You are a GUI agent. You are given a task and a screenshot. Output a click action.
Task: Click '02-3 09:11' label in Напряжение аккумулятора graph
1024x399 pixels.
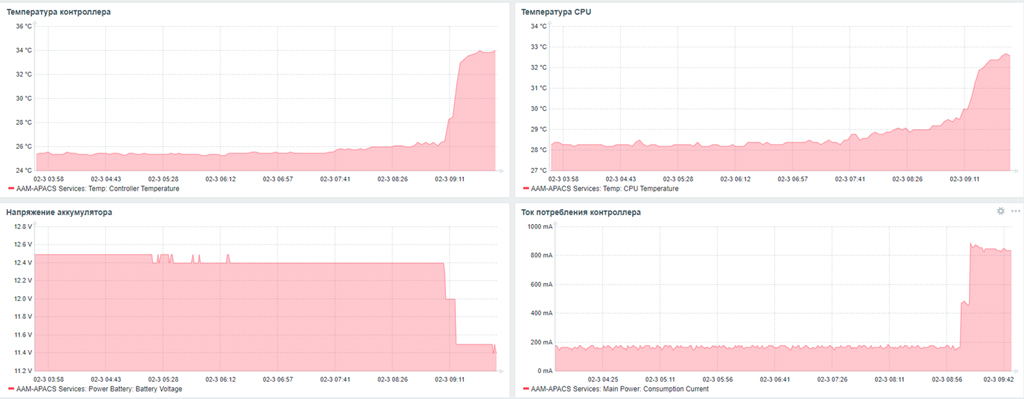pos(449,378)
